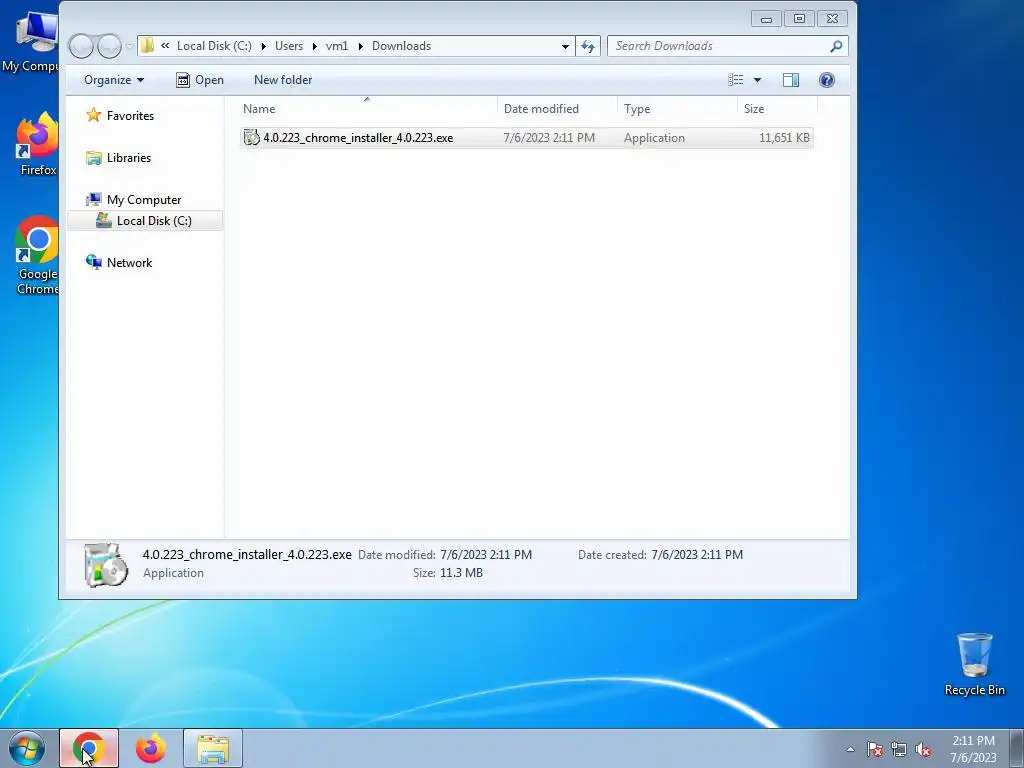Select vm1 in the address path
Screen dimensions: 1024x768
(x=337, y=46)
